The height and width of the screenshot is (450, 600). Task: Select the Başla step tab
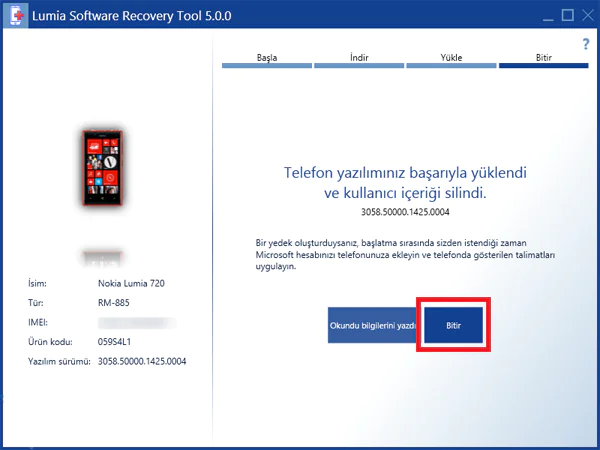[267, 60]
